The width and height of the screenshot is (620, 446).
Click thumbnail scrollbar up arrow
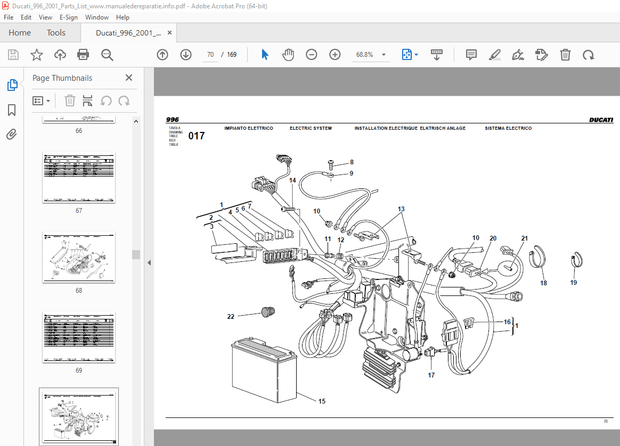[136, 121]
